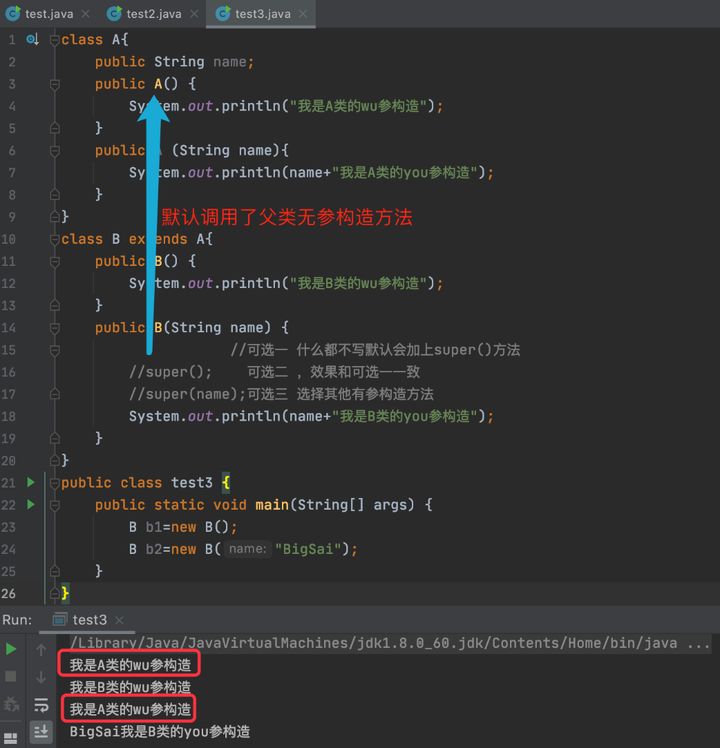The image size is (720, 748).
Task: Toggle scroll-to-end icon in Run panel
Action: [x=41, y=731]
